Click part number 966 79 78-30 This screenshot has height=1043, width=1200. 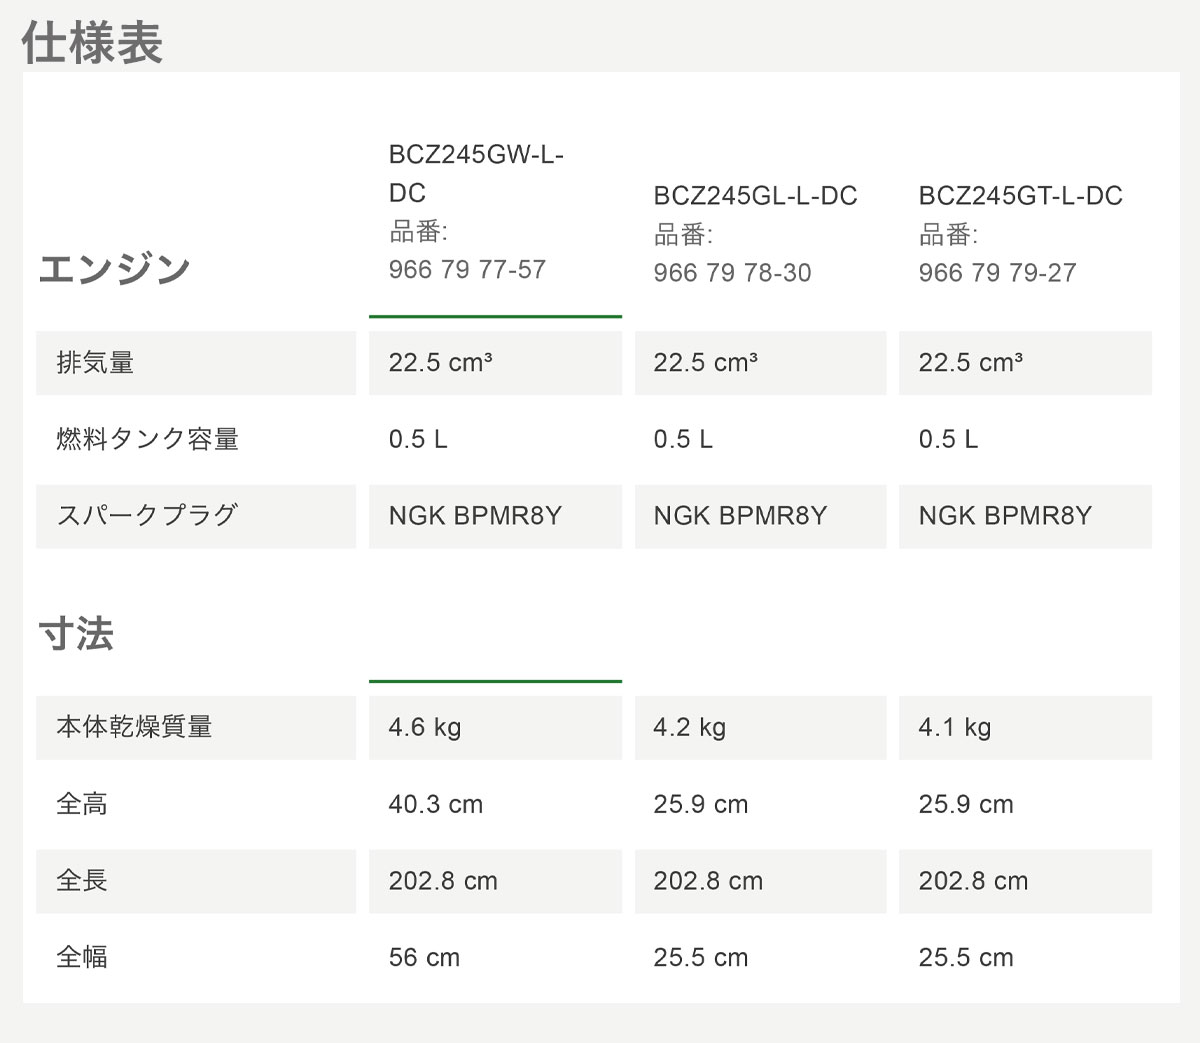(732, 273)
